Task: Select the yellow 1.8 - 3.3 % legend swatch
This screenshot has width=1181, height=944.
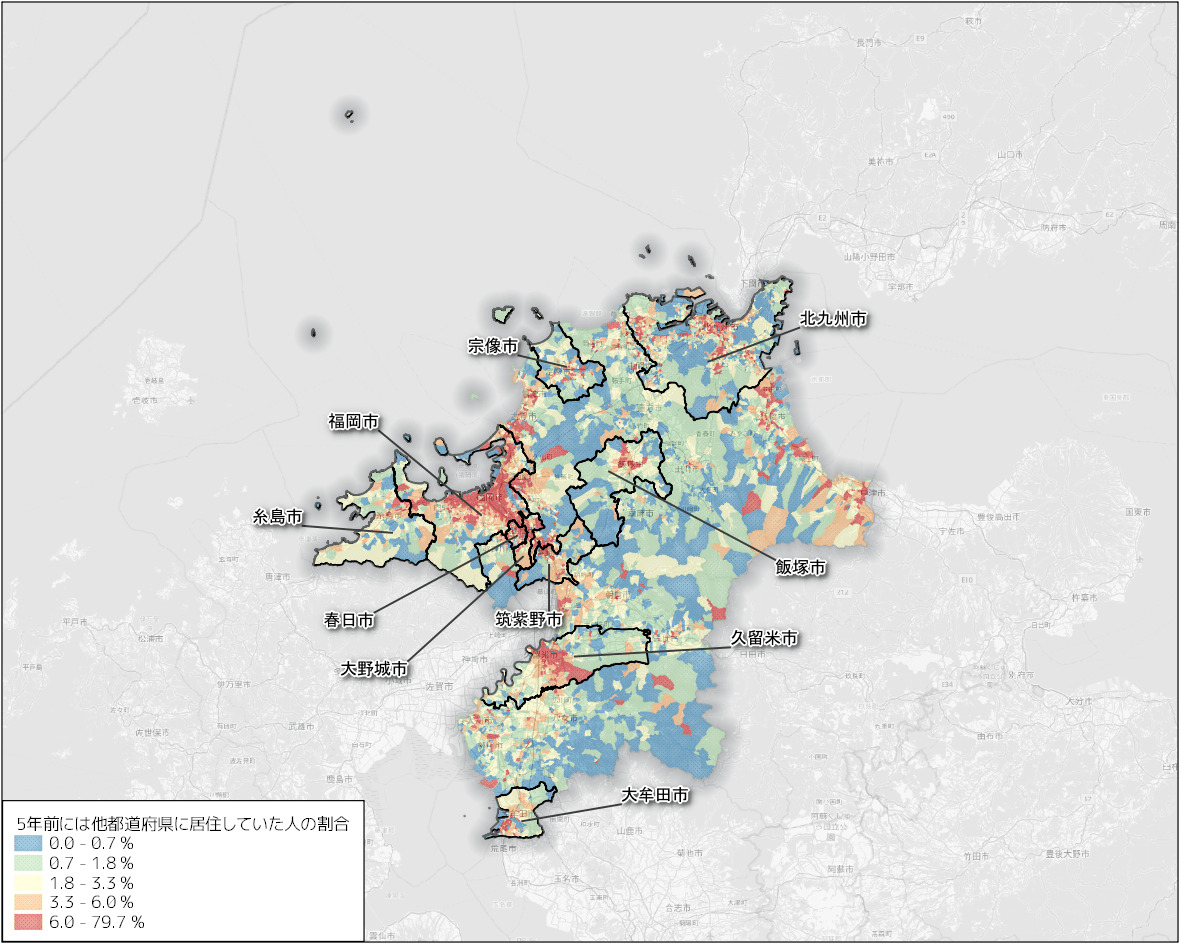Action: pos(28,883)
